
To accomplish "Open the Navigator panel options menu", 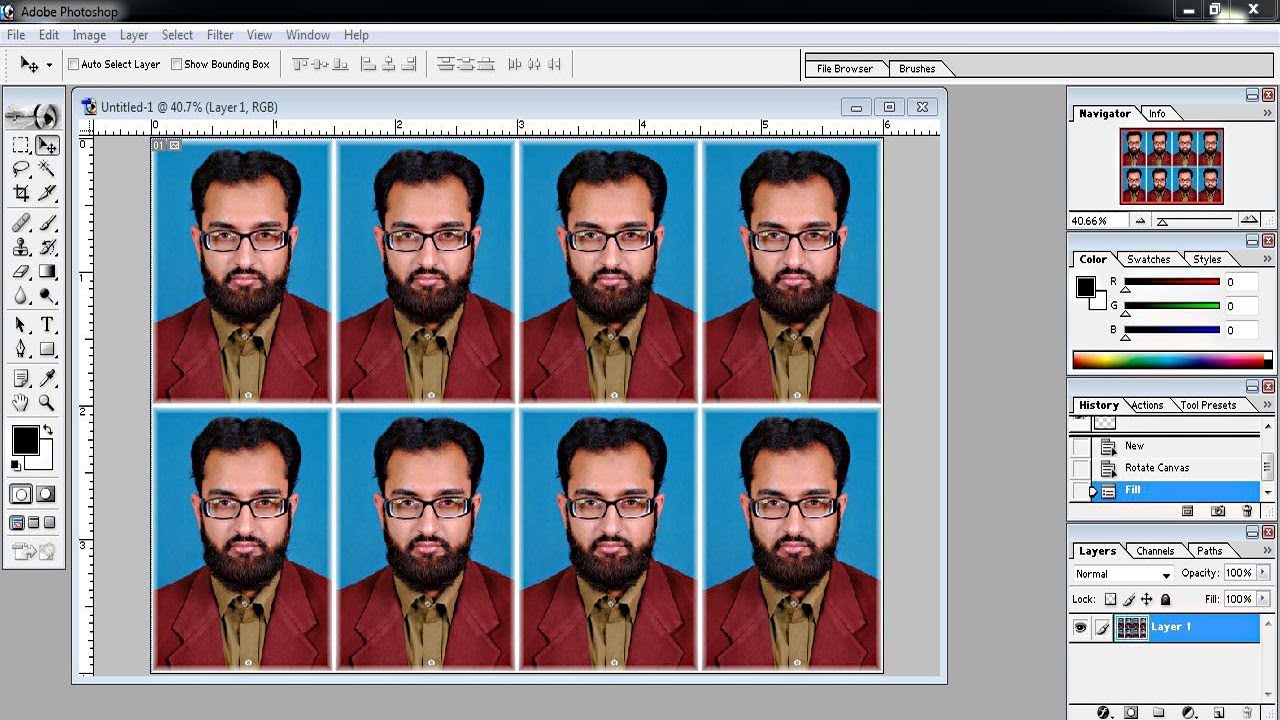I will click(x=1268, y=114).
